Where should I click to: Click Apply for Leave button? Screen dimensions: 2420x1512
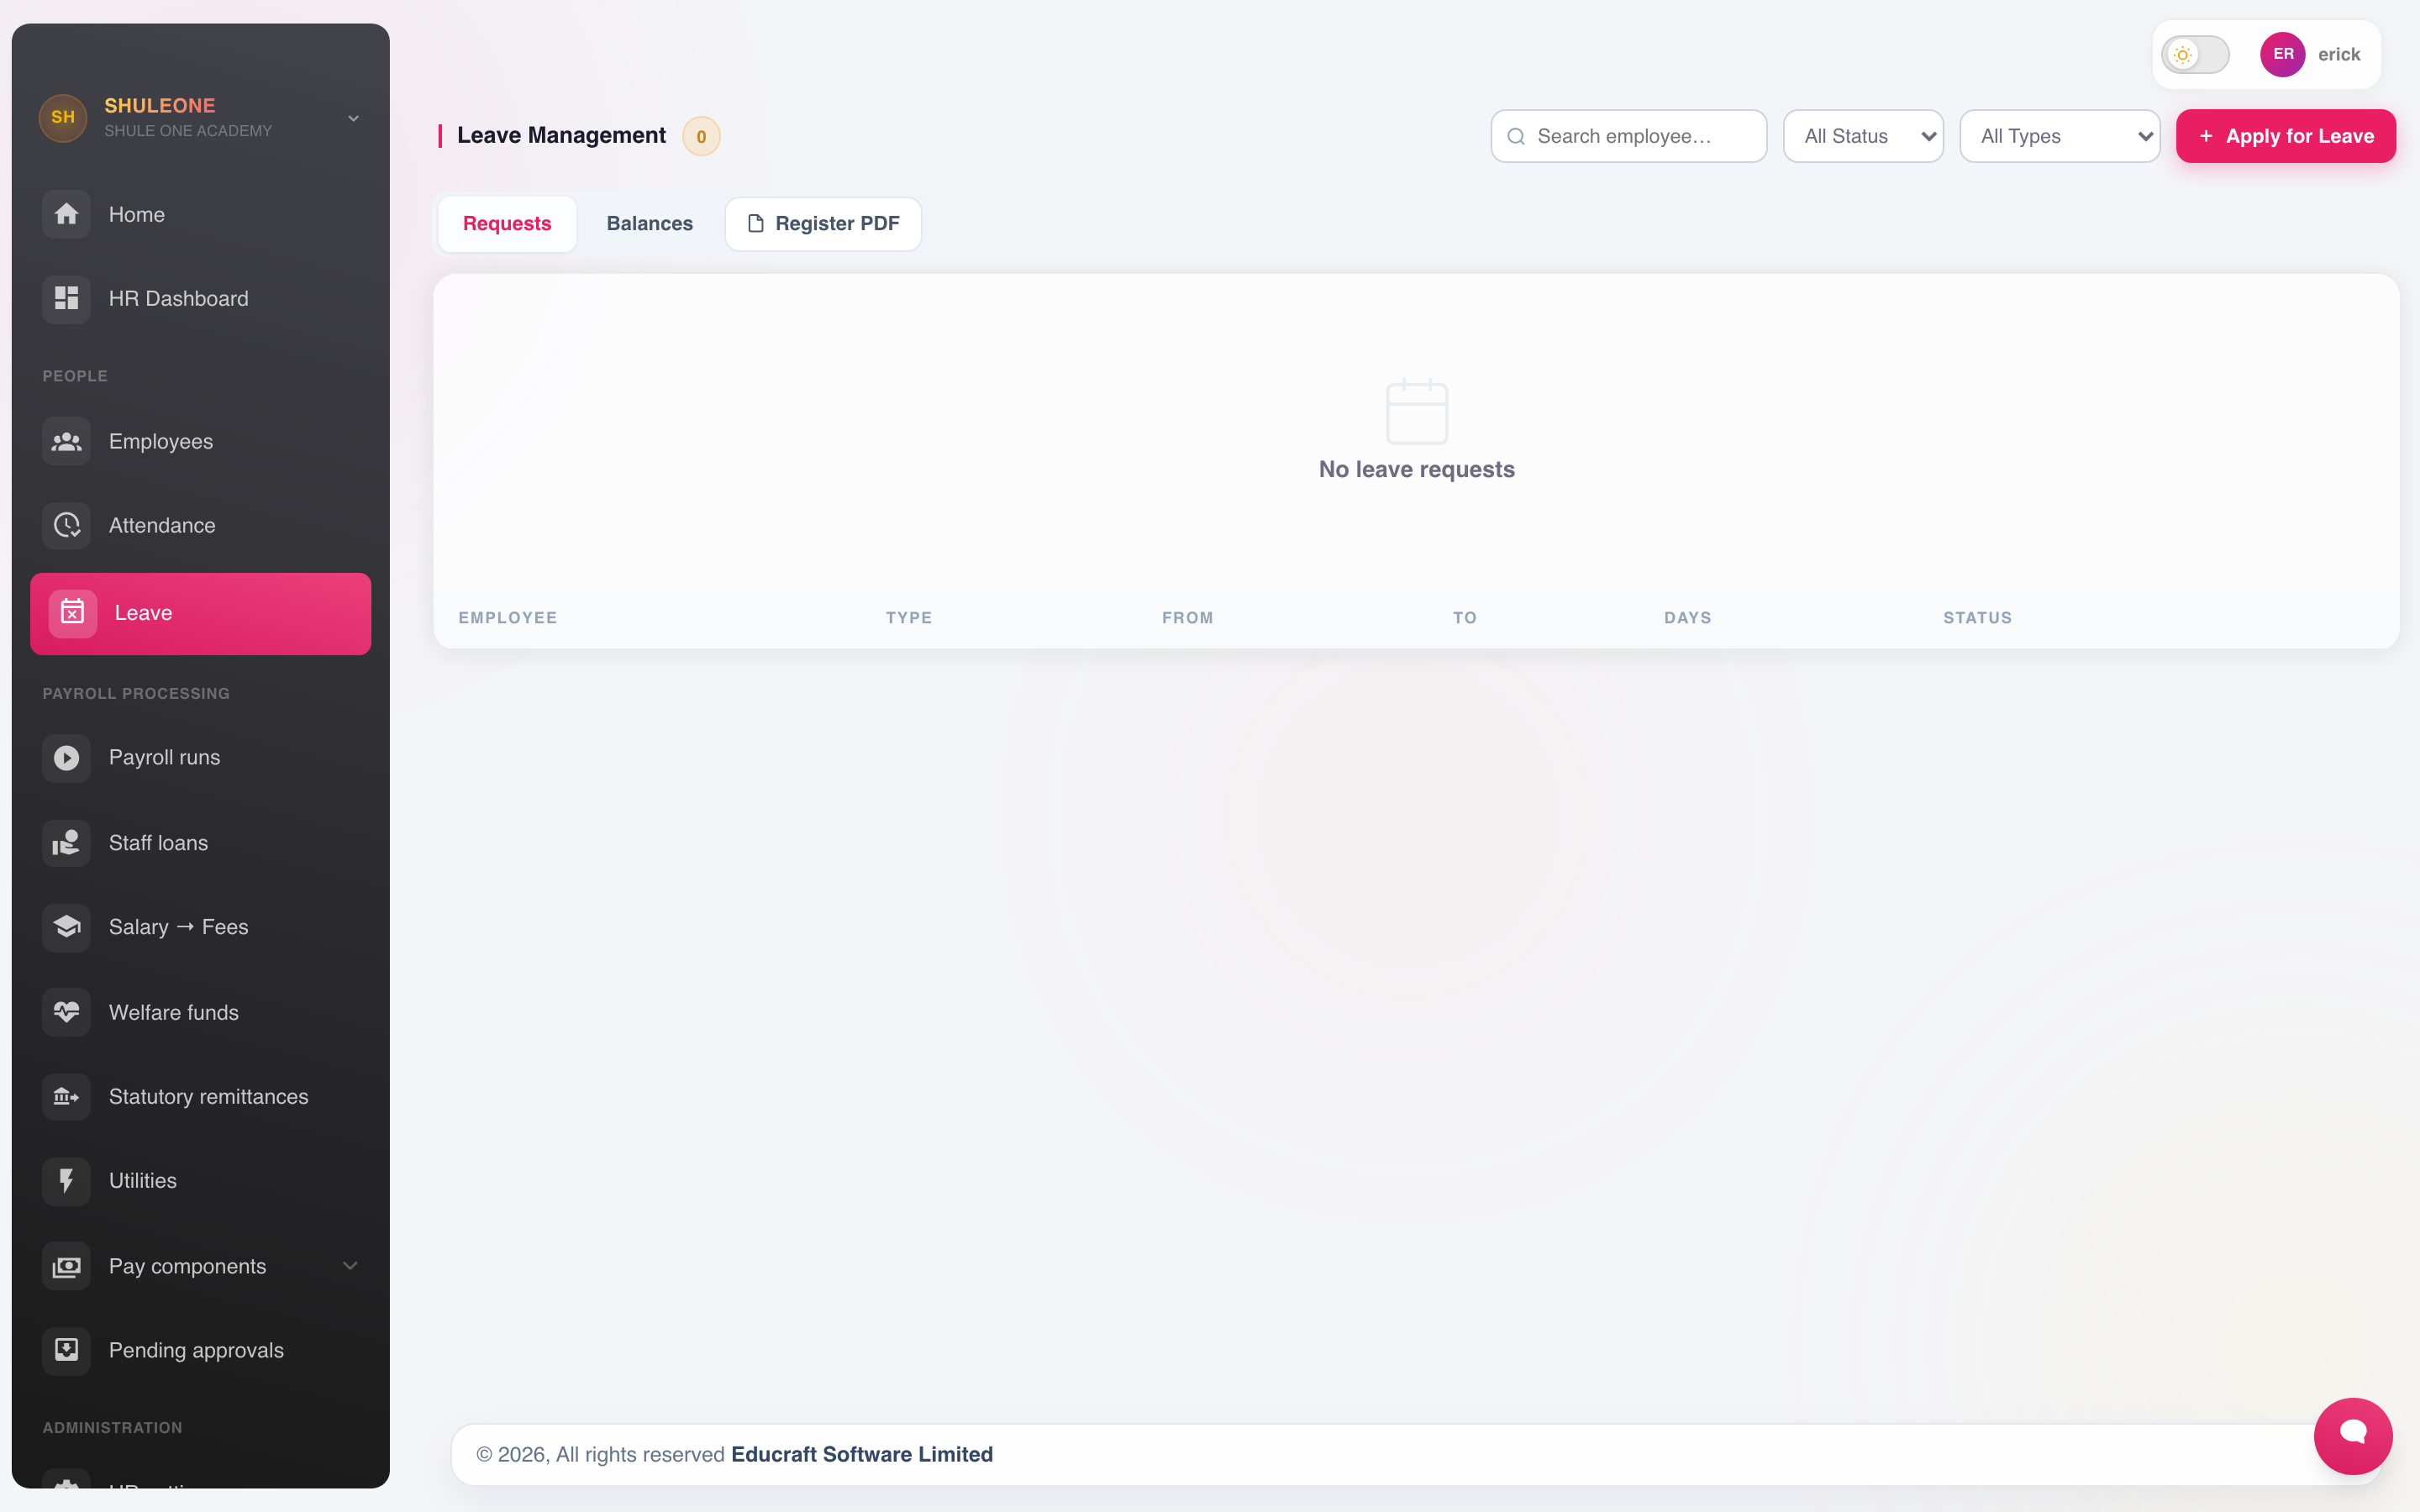tap(2285, 136)
